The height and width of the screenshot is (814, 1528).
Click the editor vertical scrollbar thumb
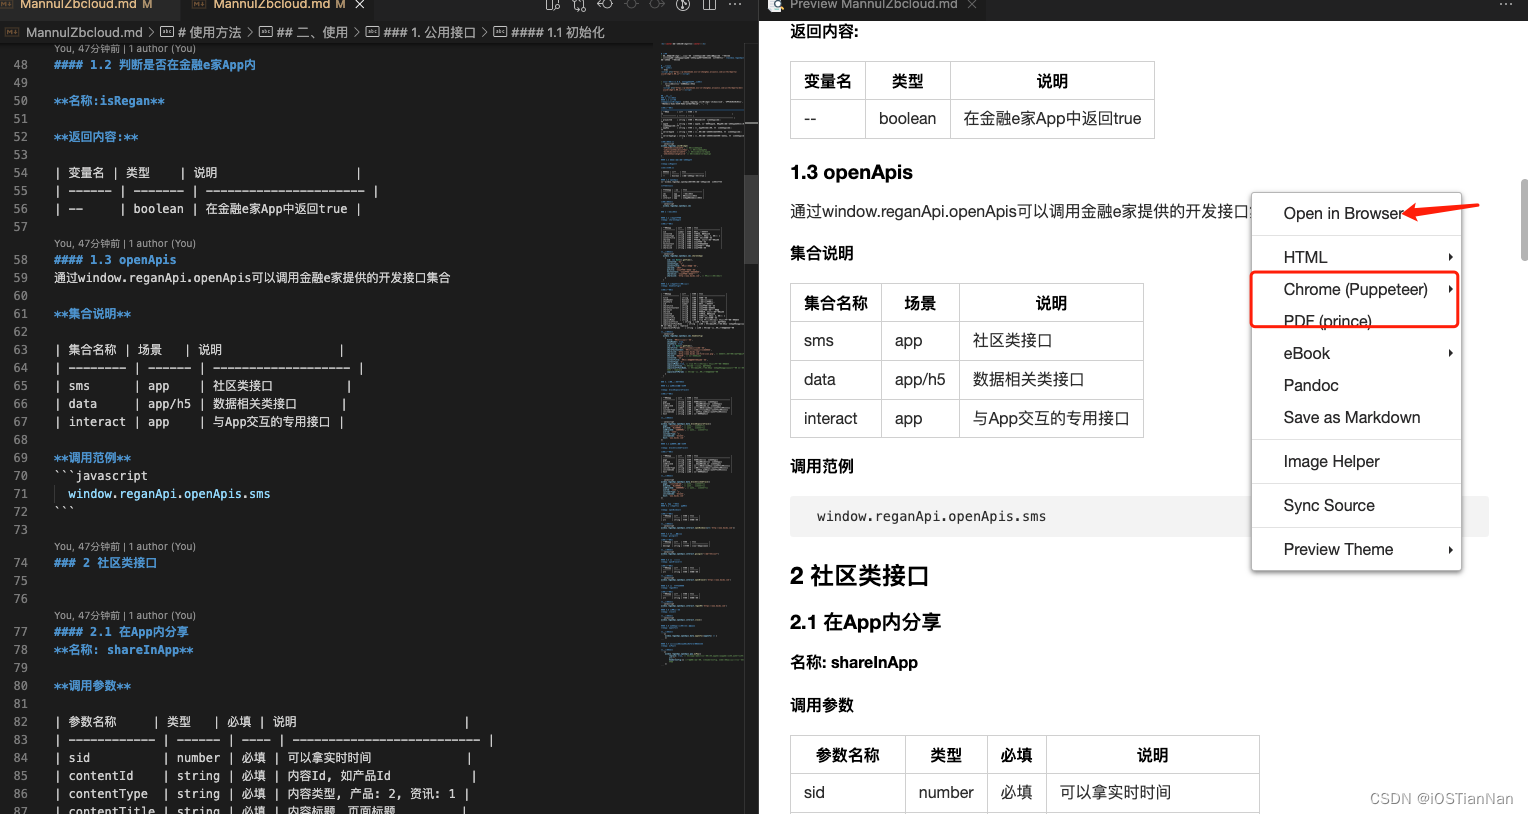pyautogui.click(x=750, y=218)
